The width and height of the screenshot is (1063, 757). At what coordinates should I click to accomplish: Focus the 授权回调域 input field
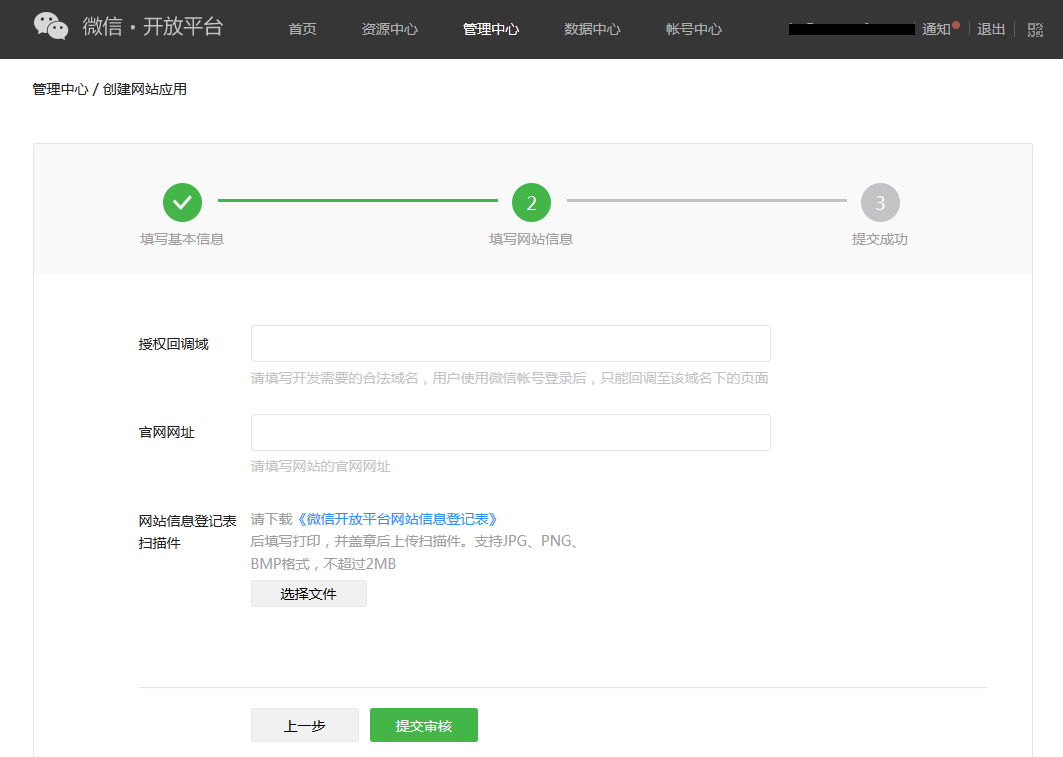[x=510, y=343]
